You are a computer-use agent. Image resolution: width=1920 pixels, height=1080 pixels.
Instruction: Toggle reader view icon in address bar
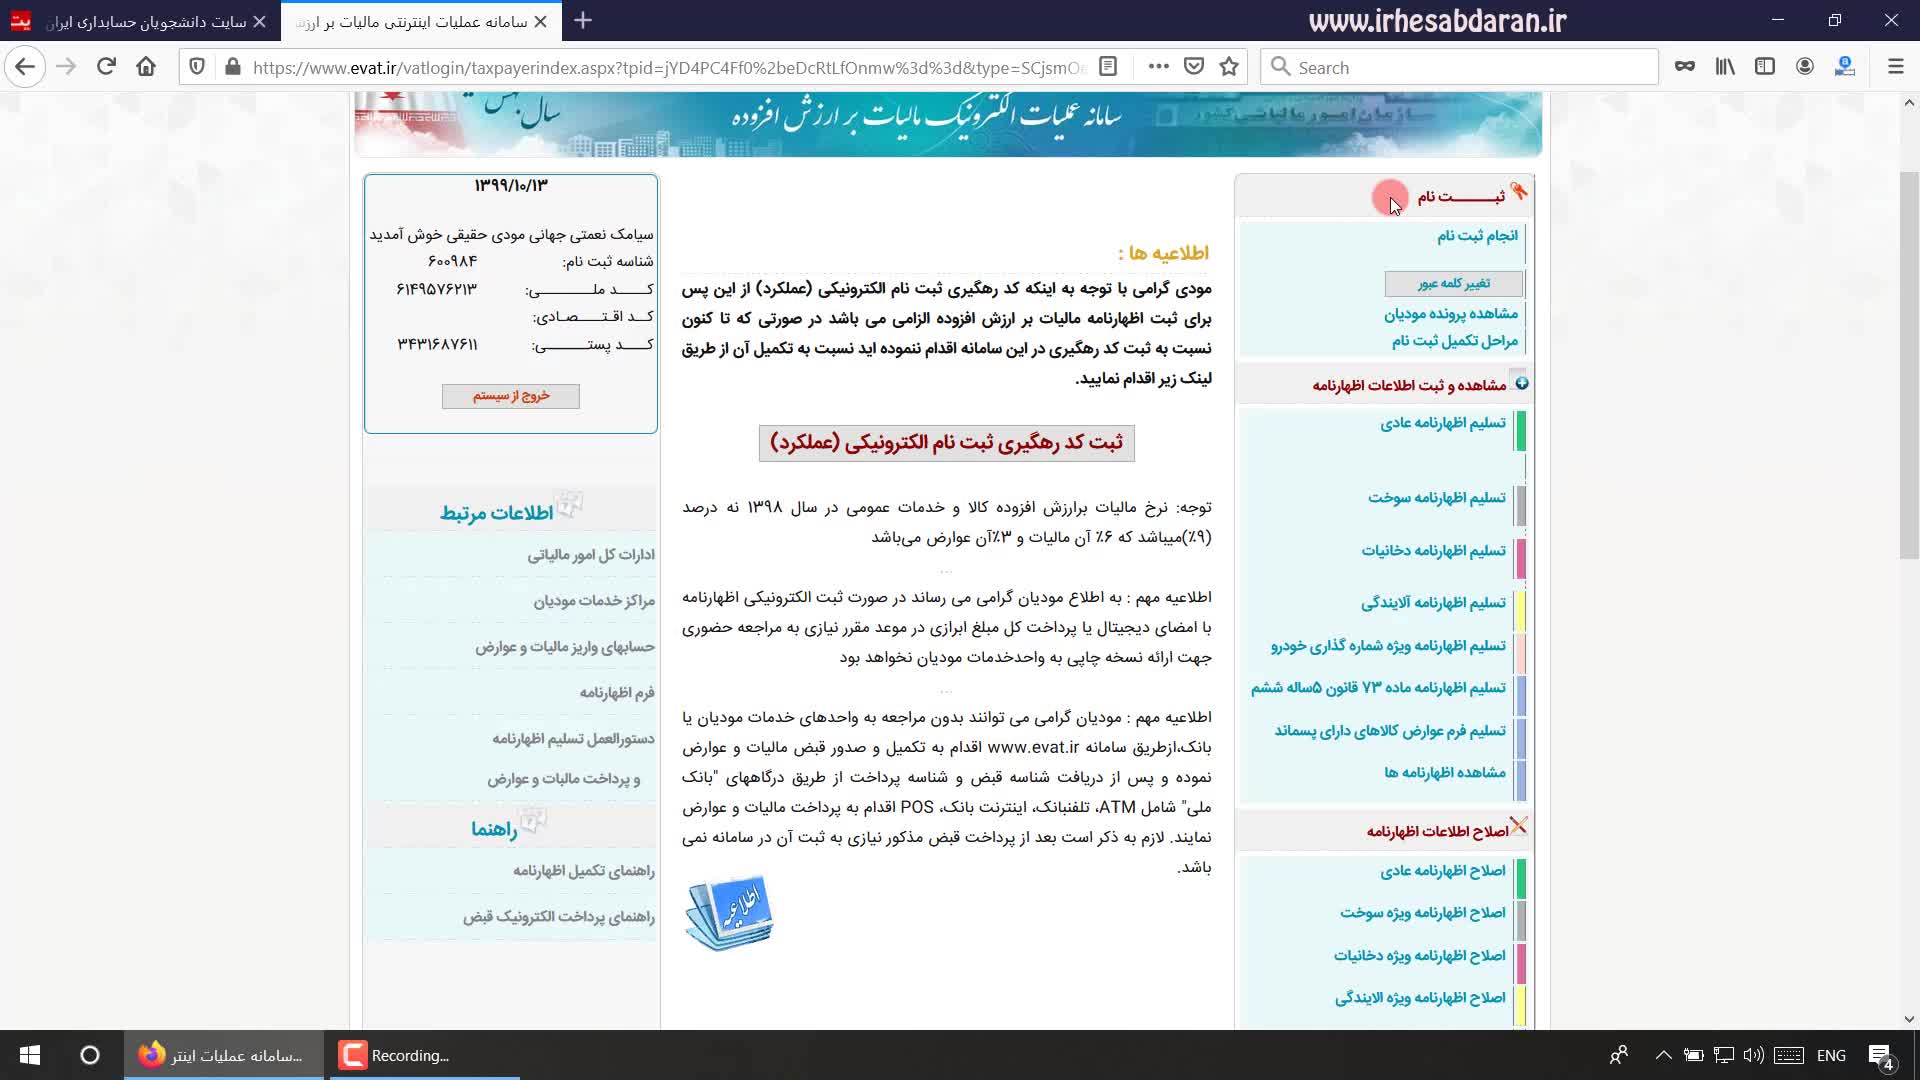[x=1108, y=67]
